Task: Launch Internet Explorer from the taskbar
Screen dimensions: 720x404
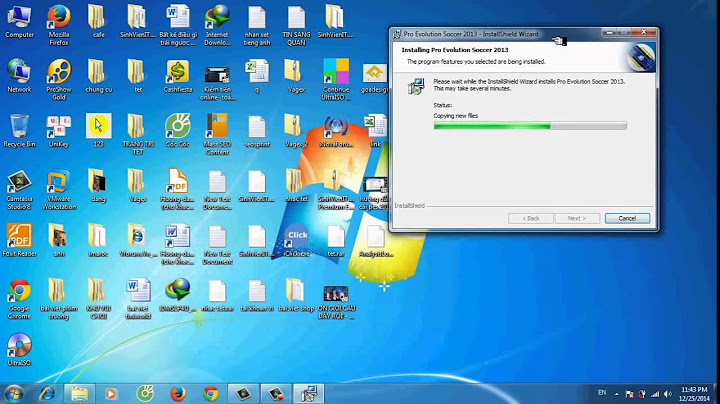Action: (46, 394)
